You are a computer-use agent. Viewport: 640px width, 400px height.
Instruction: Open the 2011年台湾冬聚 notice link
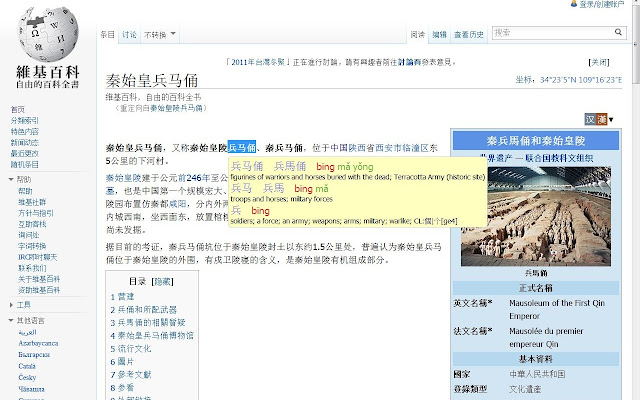point(258,62)
